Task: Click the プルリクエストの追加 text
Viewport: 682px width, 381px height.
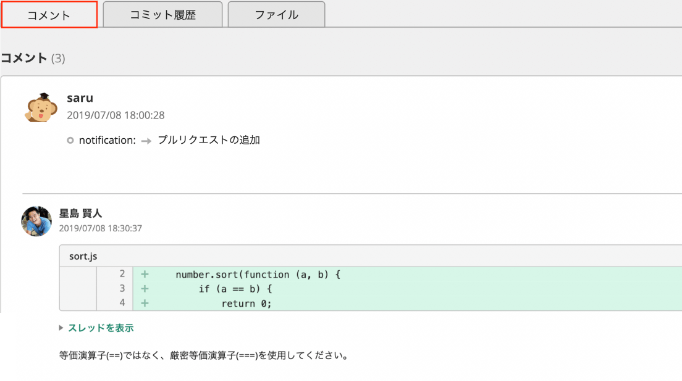Action: pos(209,140)
